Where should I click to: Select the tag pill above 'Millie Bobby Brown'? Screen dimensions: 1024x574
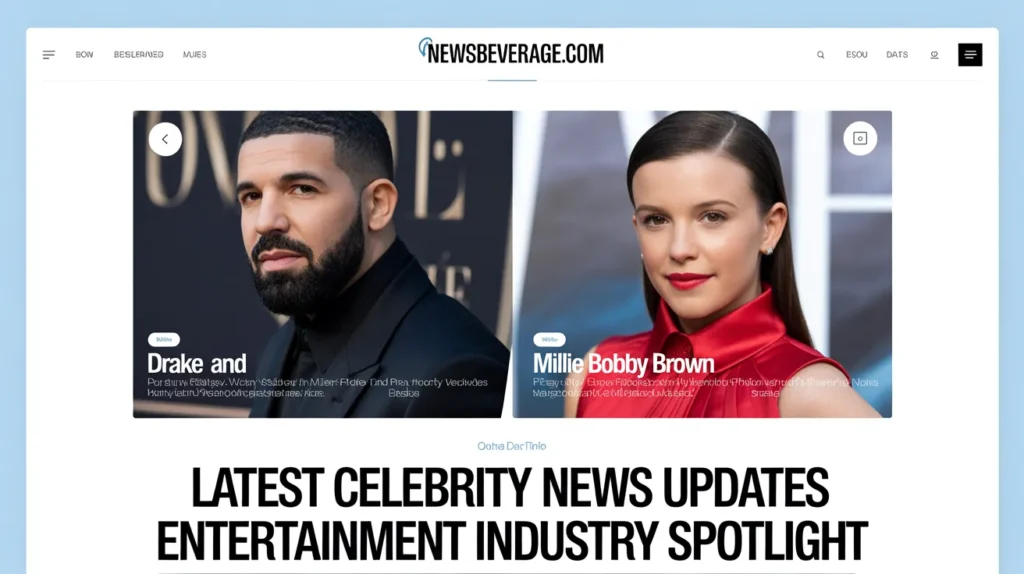pyautogui.click(x=549, y=340)
